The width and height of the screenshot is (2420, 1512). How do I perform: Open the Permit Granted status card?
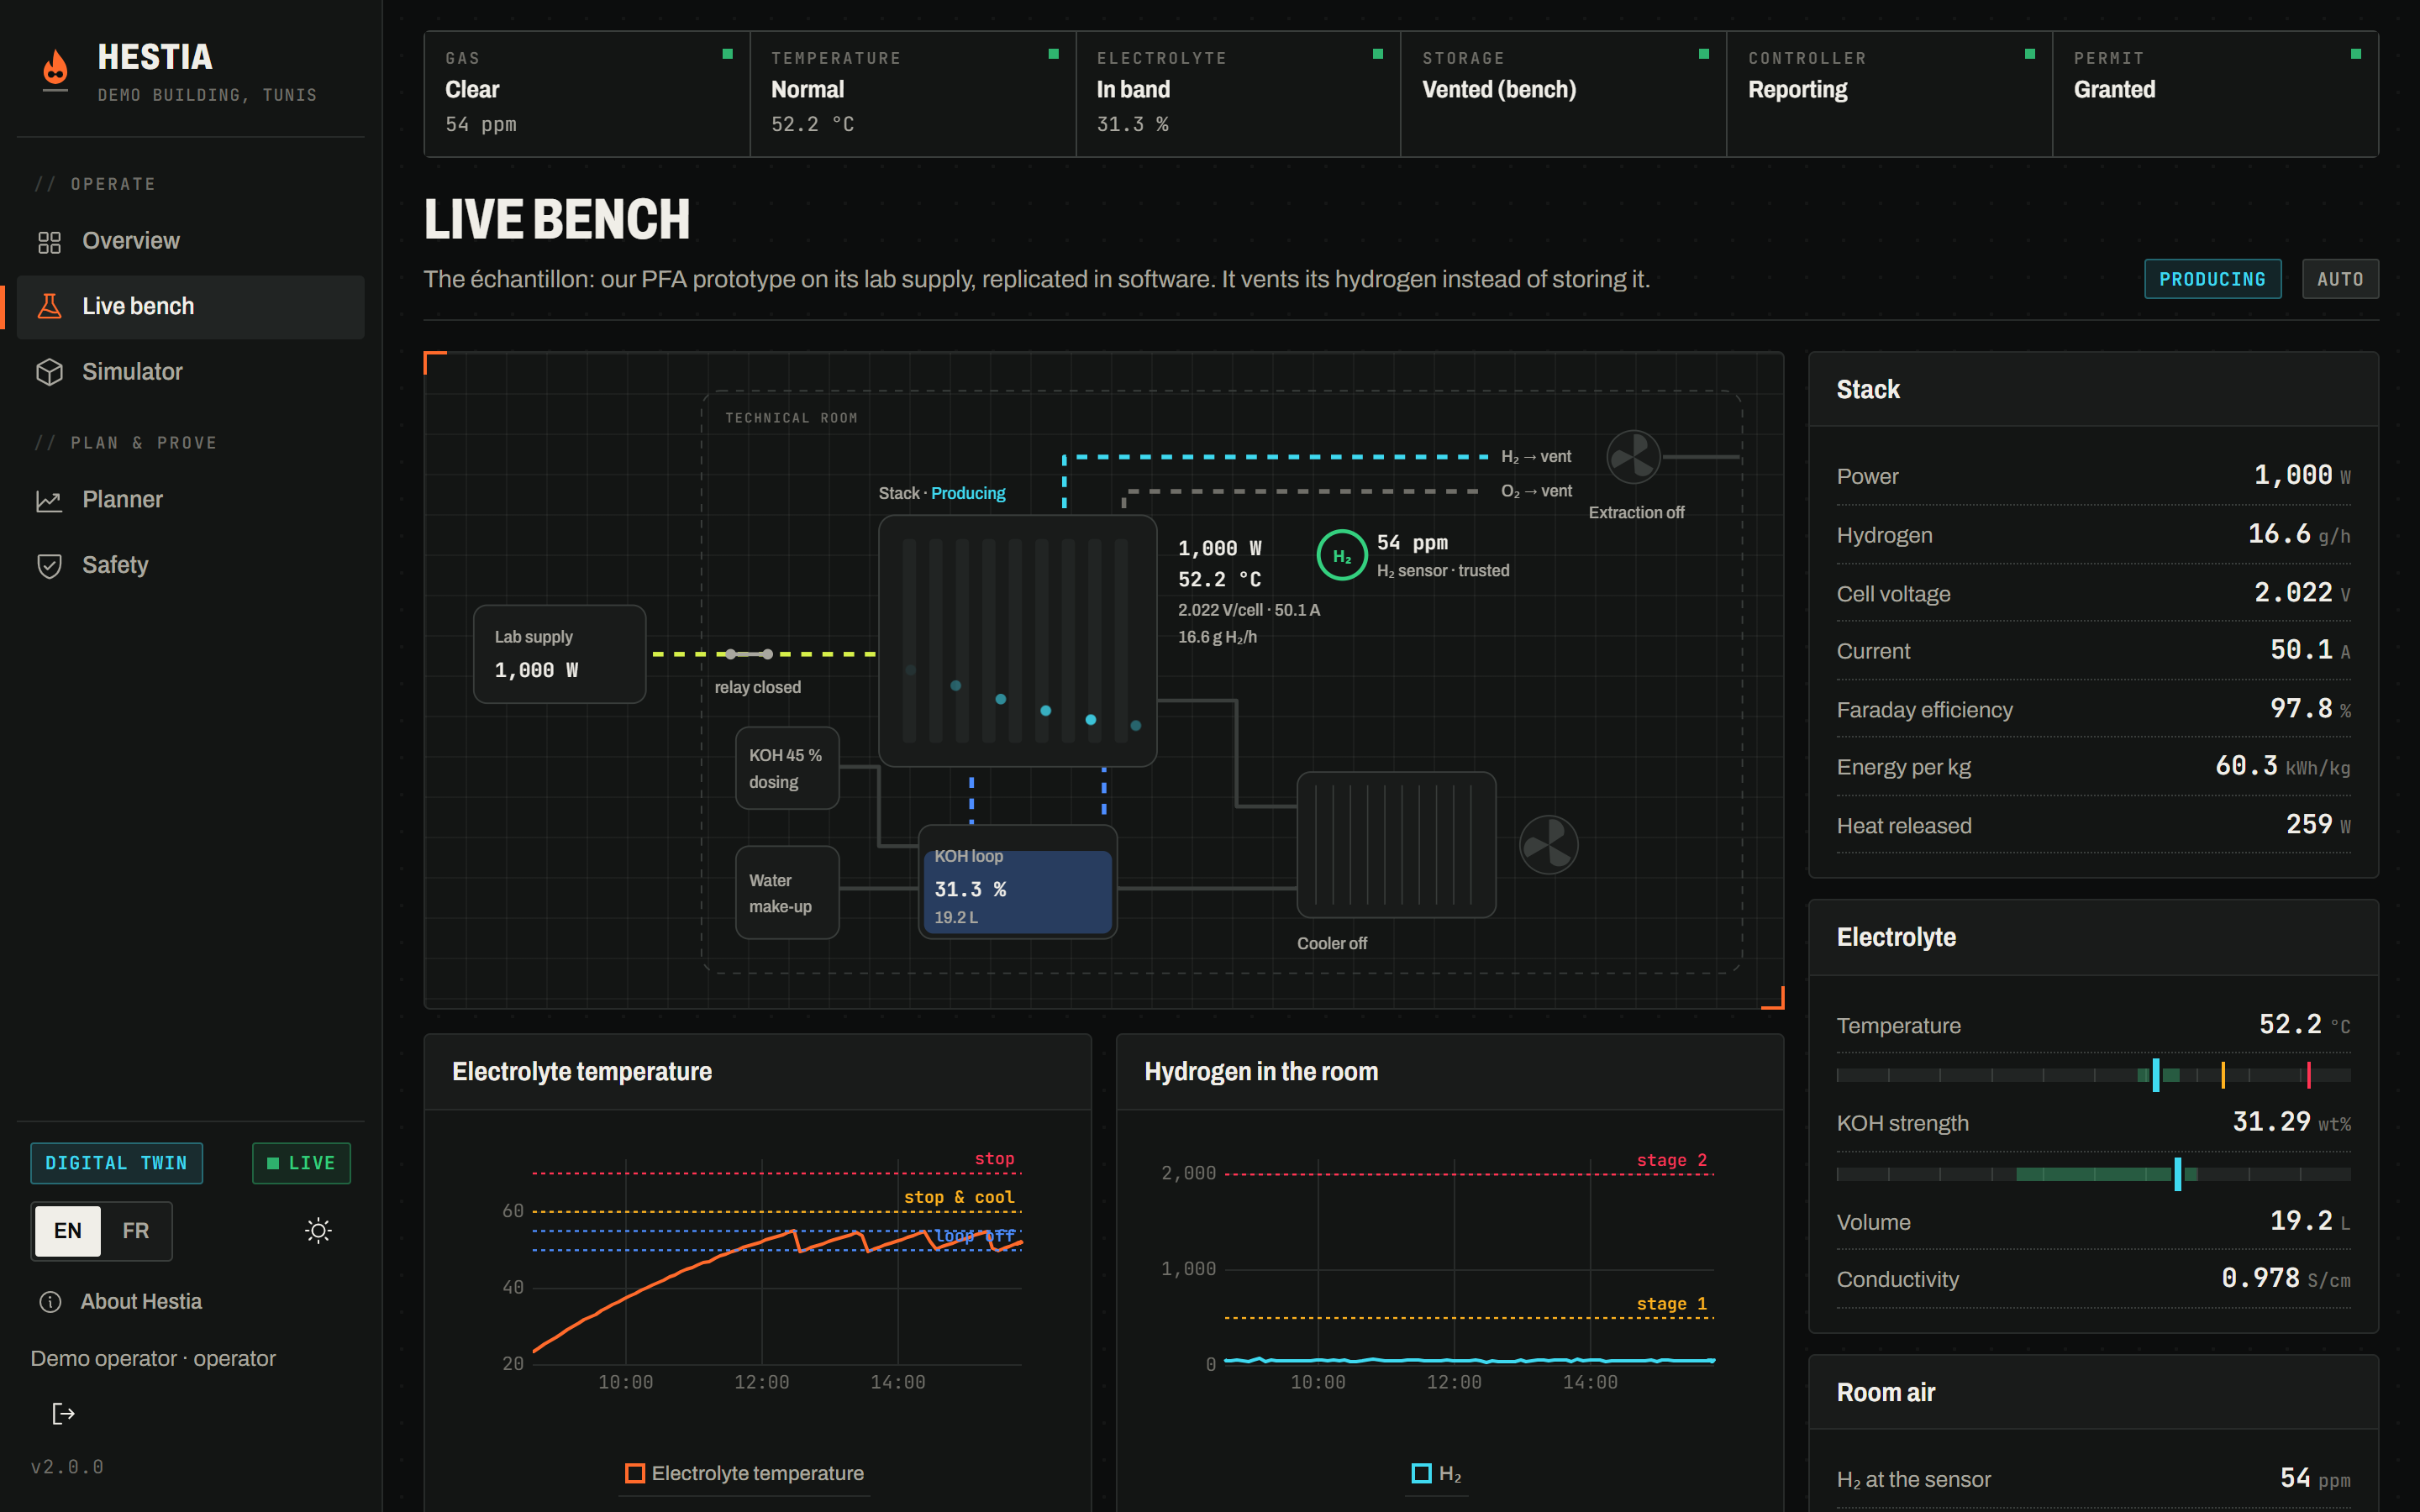coord(2215,94)
